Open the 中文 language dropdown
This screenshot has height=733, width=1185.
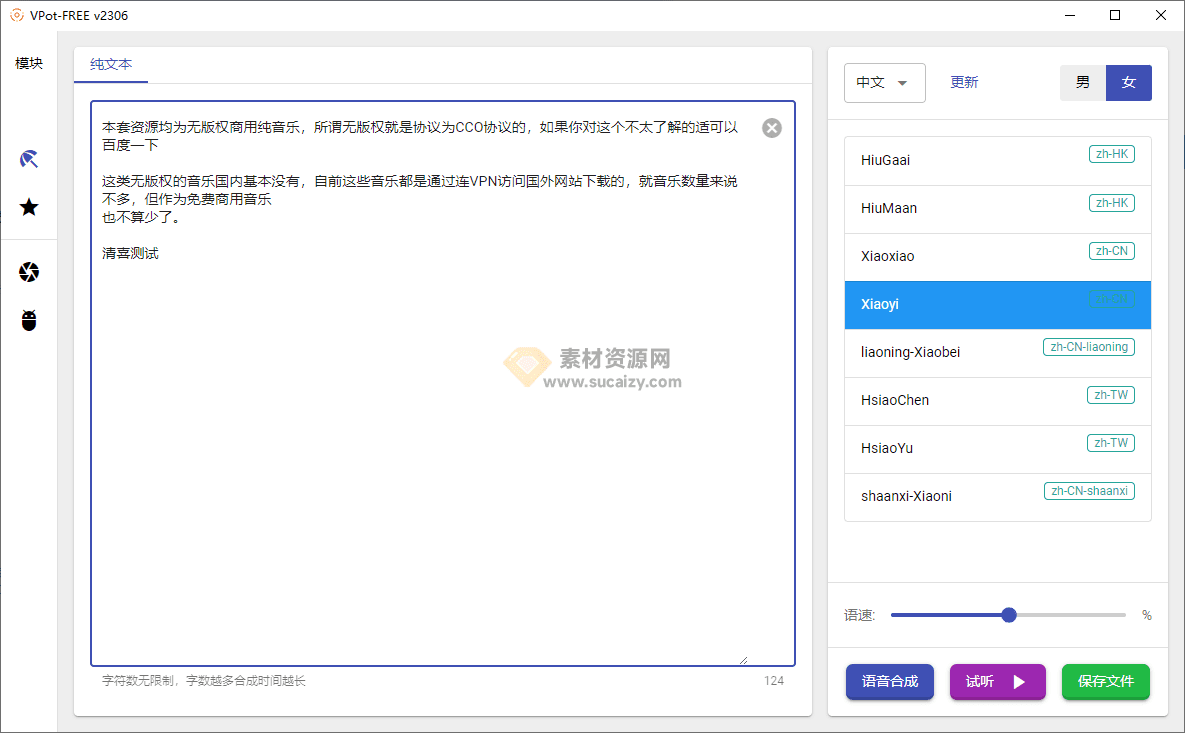tap(884, 82)
